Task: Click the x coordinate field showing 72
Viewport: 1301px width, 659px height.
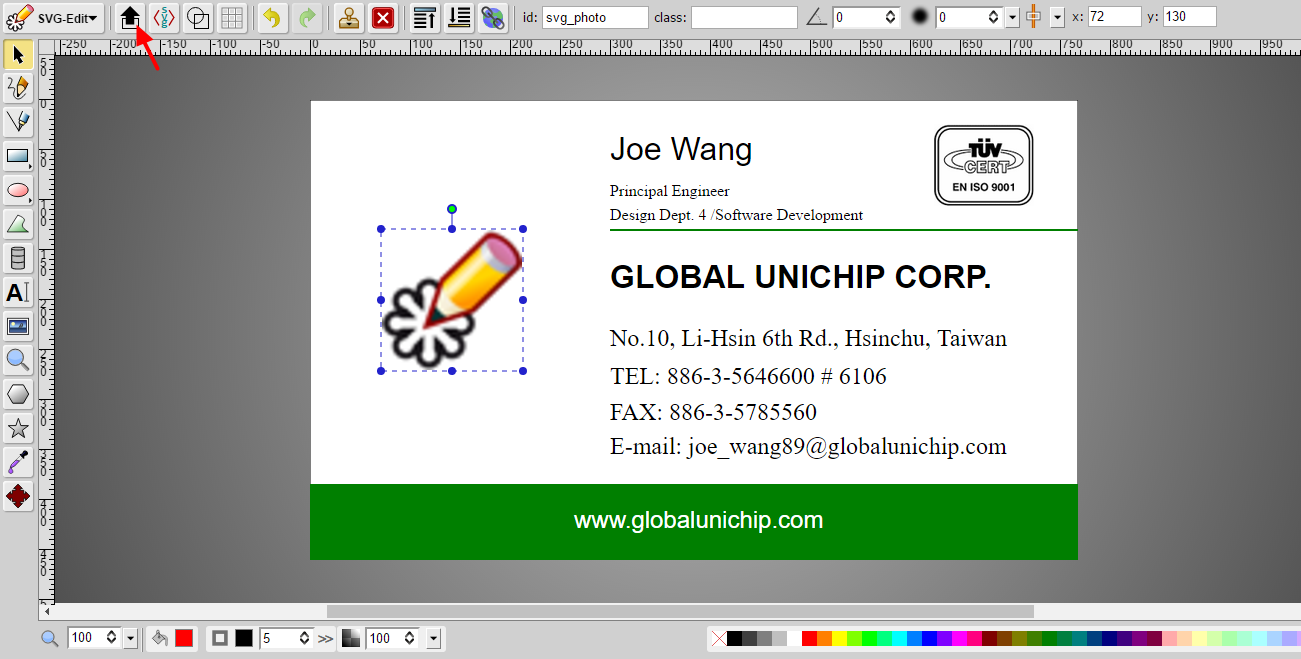Action: [1114, 17]
